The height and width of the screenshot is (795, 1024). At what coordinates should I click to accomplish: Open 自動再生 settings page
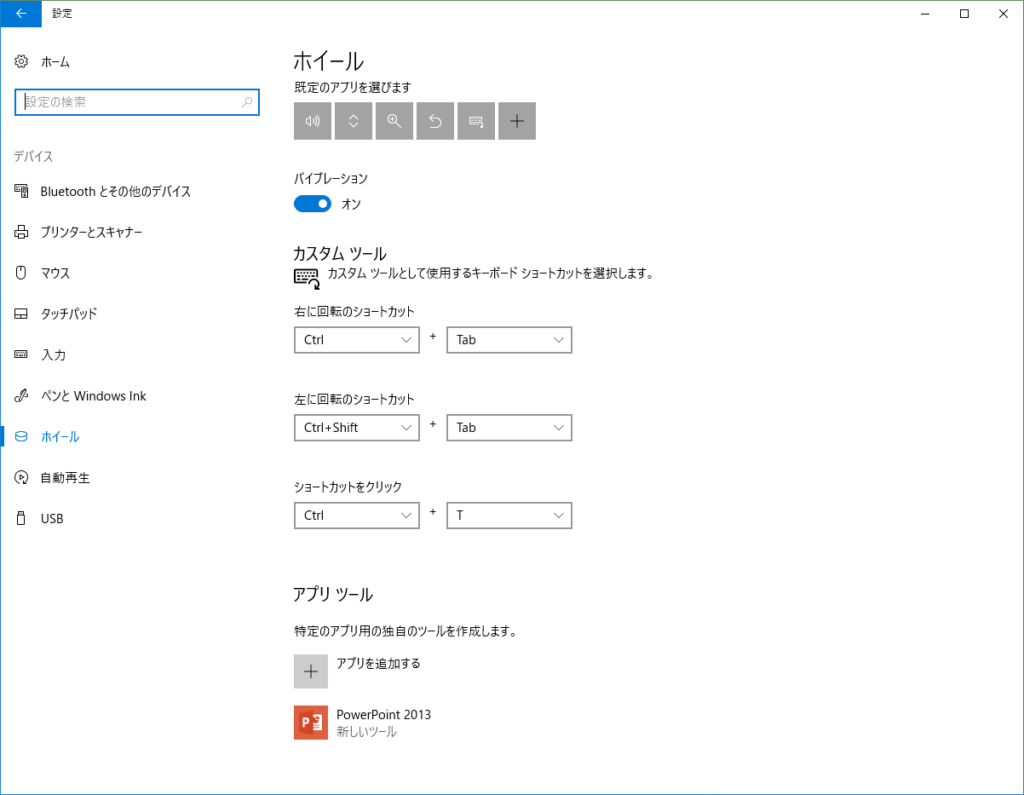pyautogui.click(x=65, y=478)
